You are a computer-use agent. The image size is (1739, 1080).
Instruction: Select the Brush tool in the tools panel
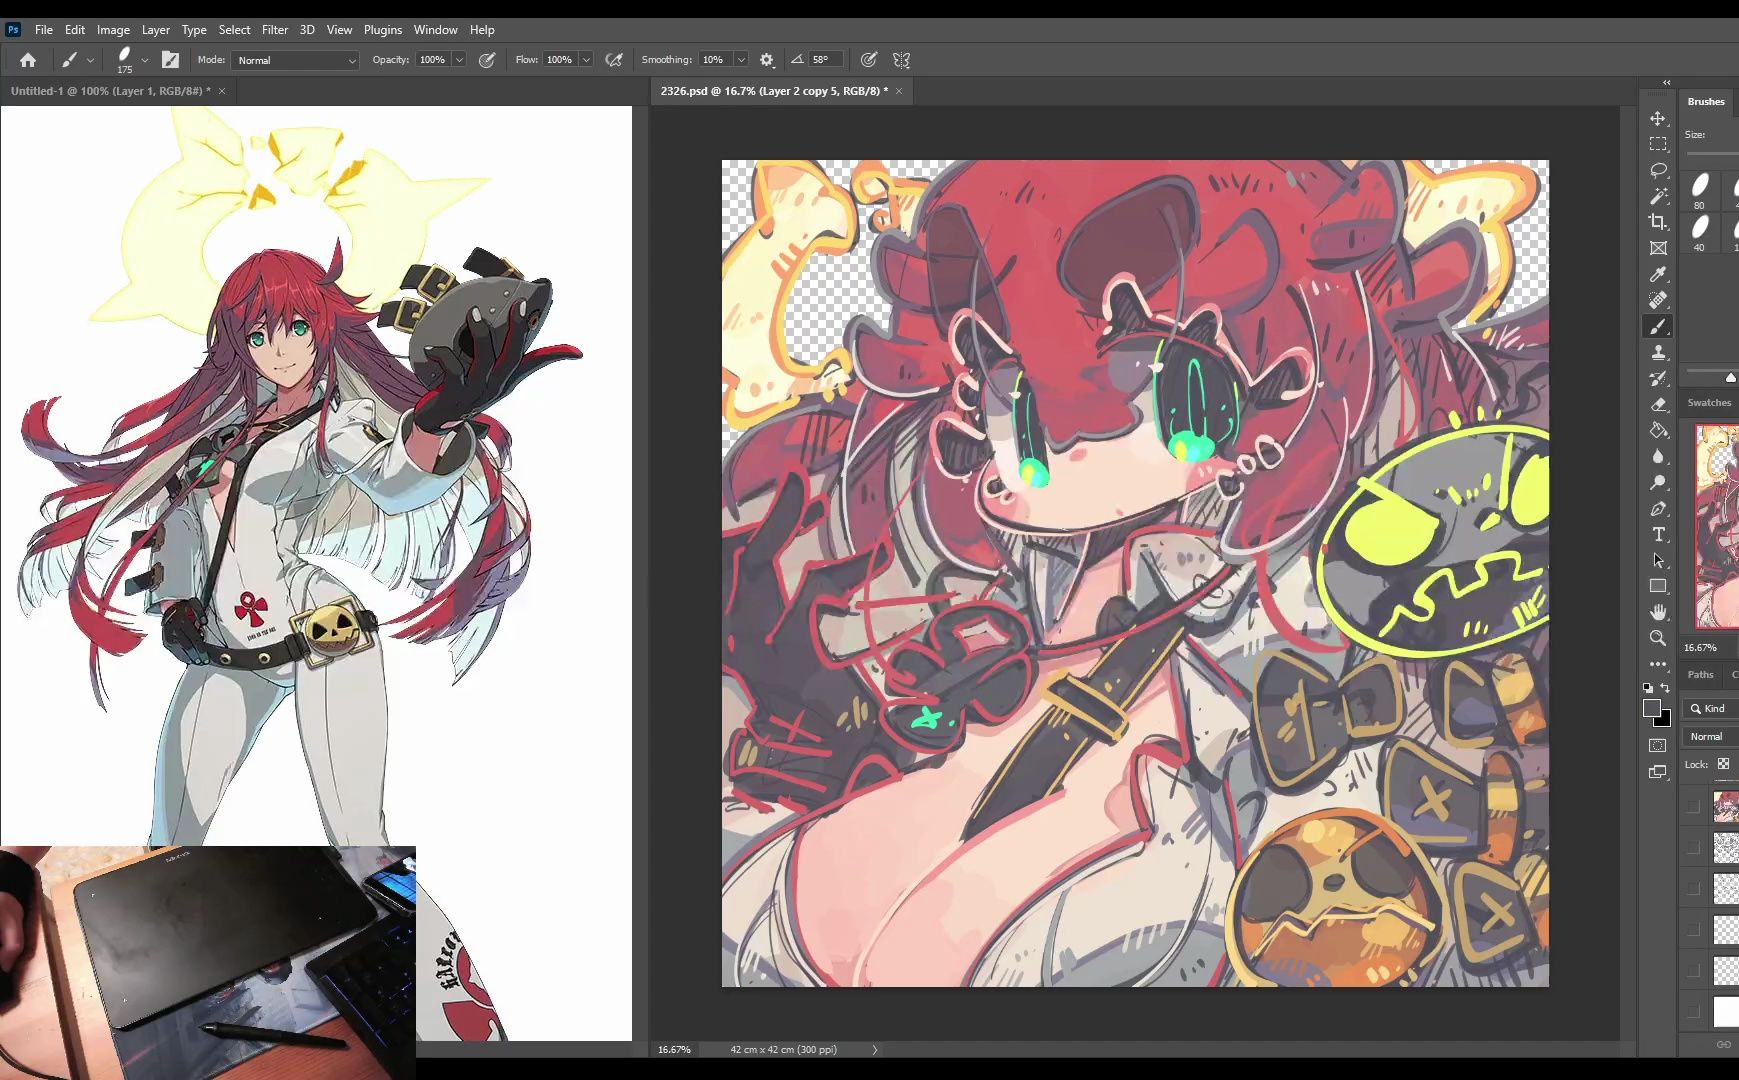(1658, 326)
